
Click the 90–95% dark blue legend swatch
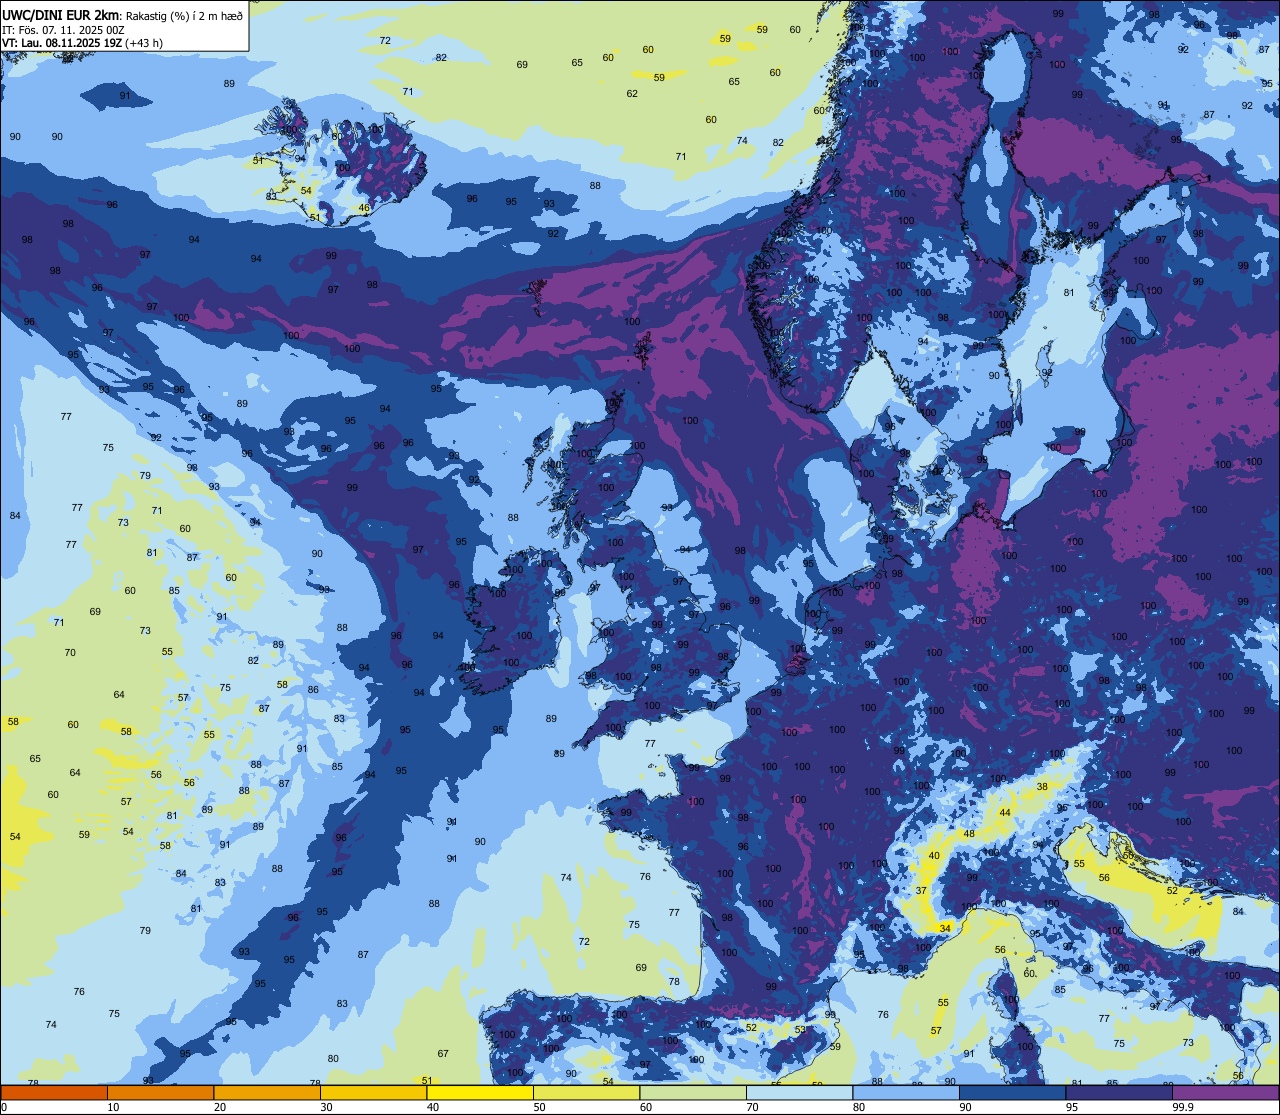click(1012, 1093)
